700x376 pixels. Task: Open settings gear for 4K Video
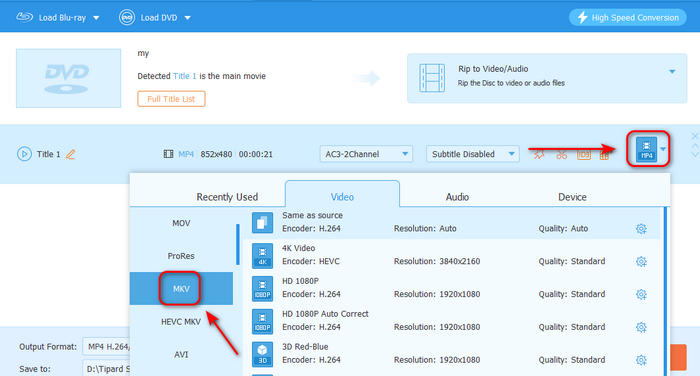click(641, 261)
